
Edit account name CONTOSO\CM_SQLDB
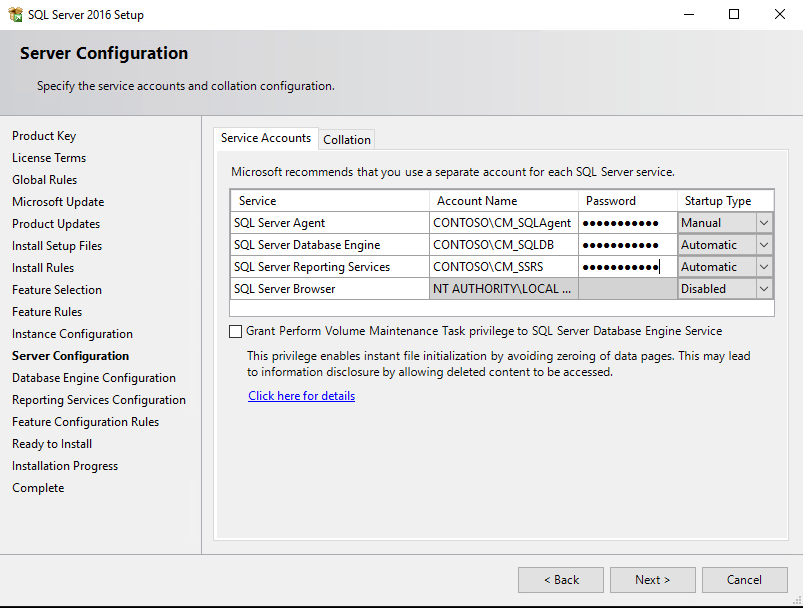coord(504,245)
